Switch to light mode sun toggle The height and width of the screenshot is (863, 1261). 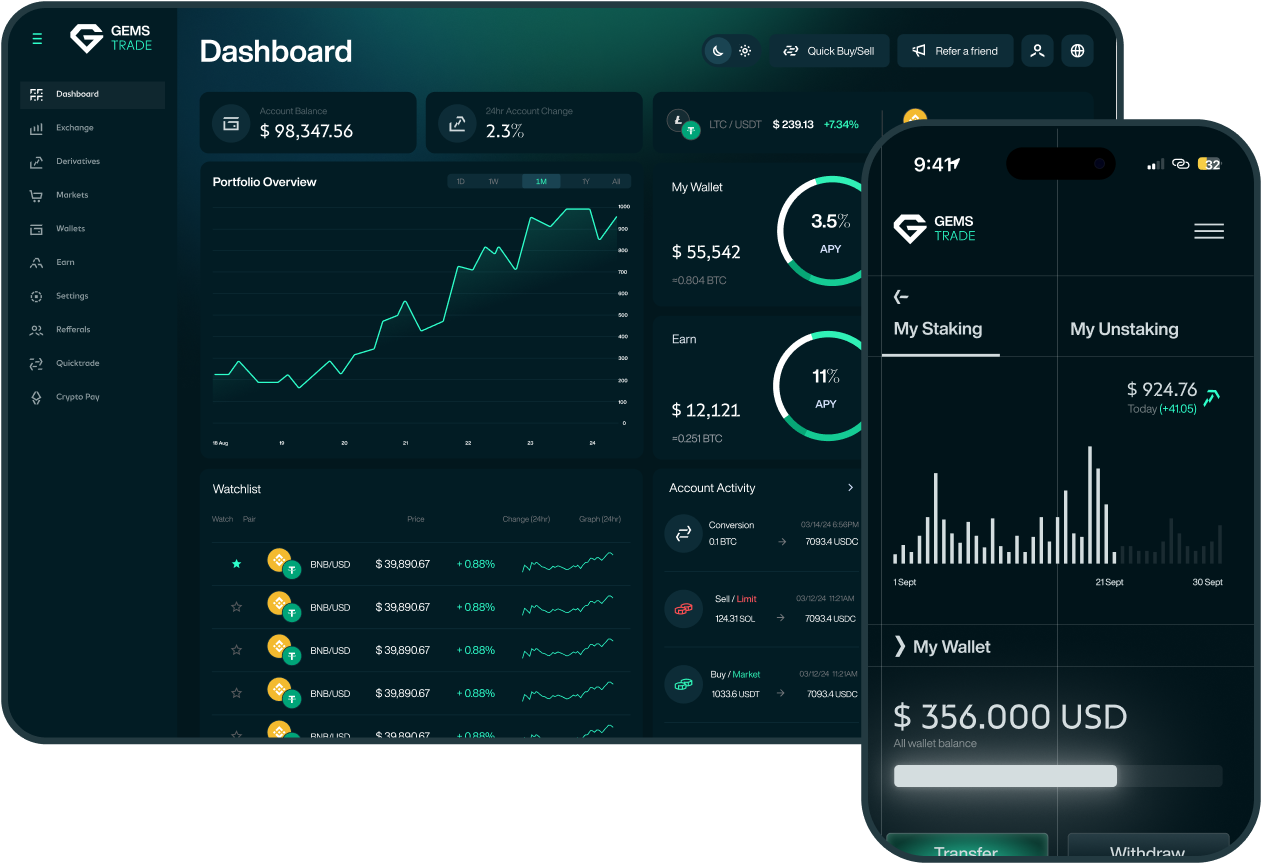[x=745, y=51]
